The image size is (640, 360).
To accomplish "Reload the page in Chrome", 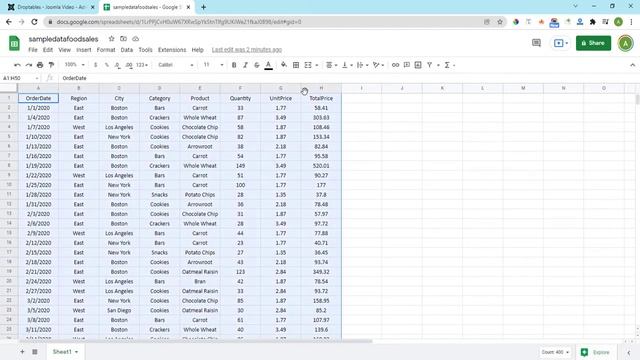I will coord(34,22).
